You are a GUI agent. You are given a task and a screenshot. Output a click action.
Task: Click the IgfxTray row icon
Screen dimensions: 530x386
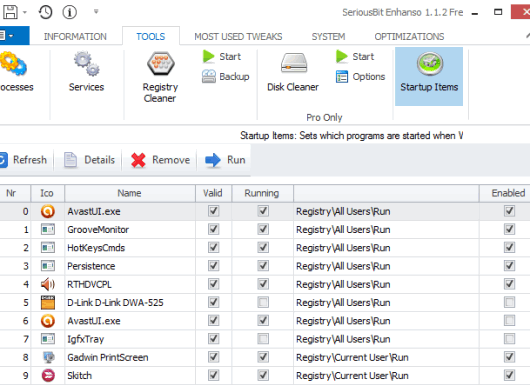(48, 339)
